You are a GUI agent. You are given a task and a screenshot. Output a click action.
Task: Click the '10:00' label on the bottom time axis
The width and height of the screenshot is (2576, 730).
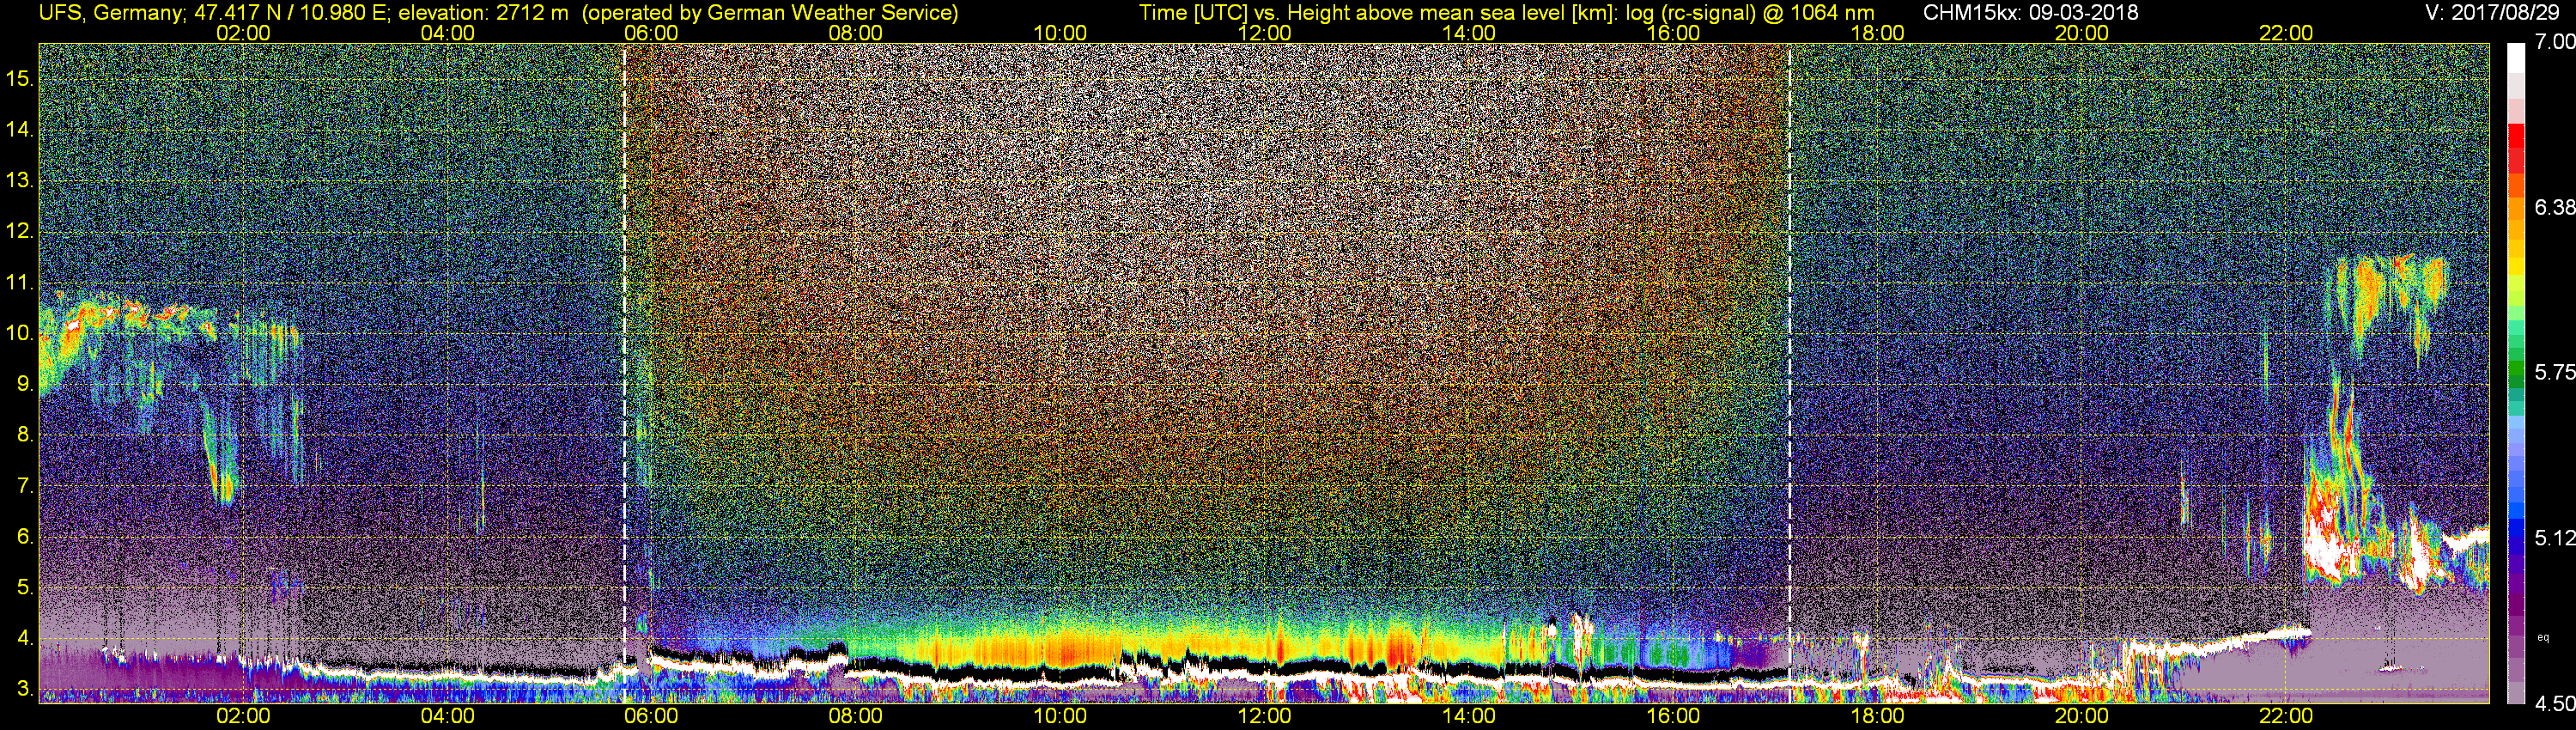[x=1060, y=716]
